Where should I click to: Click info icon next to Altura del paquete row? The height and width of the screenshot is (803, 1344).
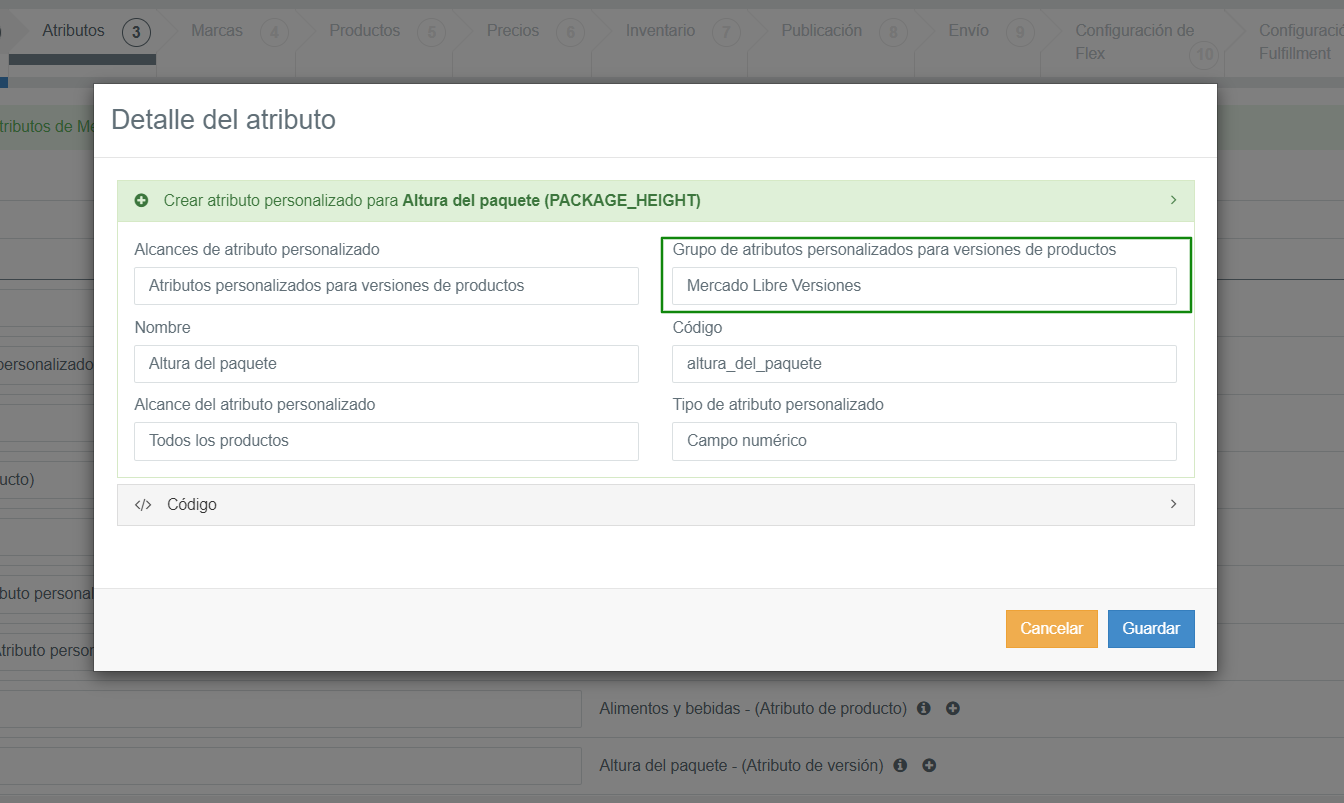pyautogui.click(x=900, y=765)
